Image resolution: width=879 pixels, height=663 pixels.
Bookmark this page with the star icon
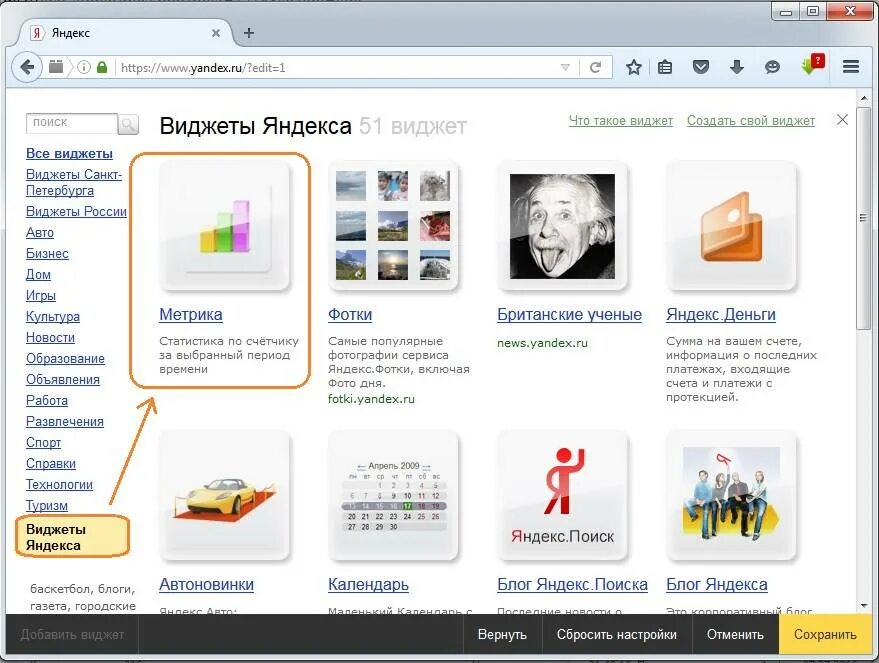pyautogui.click(x=633, y=68)
